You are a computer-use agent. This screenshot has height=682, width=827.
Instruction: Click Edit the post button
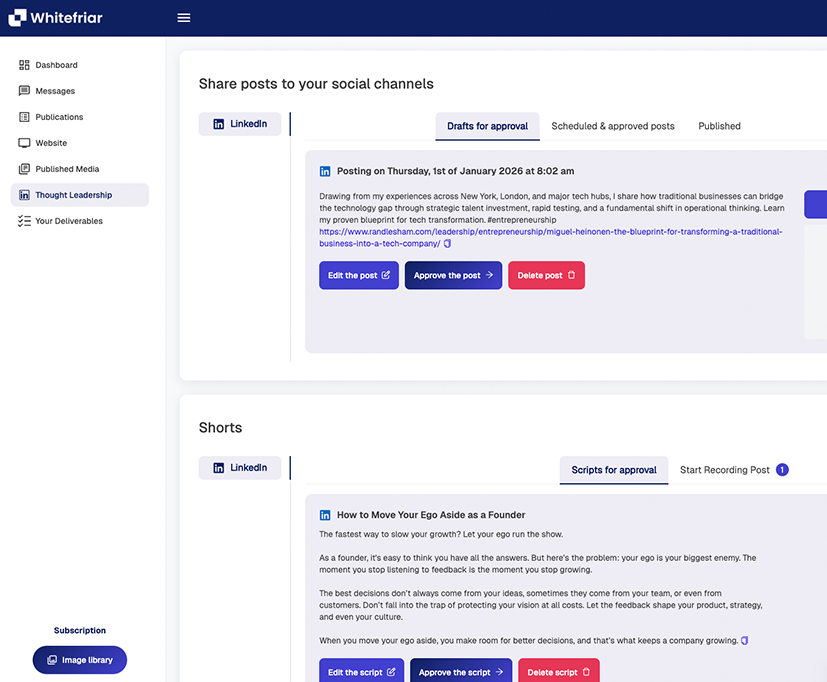point(359,275)
